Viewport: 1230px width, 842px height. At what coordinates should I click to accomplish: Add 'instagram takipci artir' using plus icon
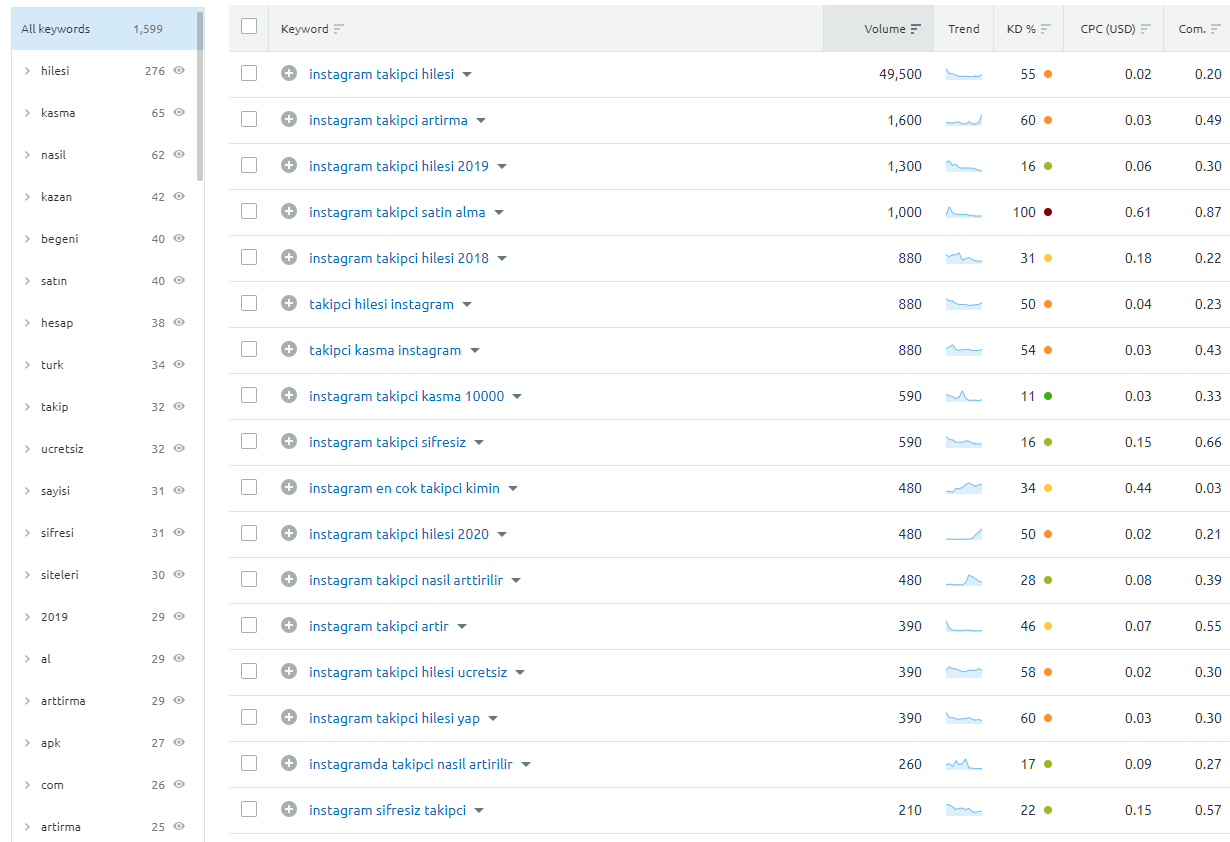click(x=289, y=626)
